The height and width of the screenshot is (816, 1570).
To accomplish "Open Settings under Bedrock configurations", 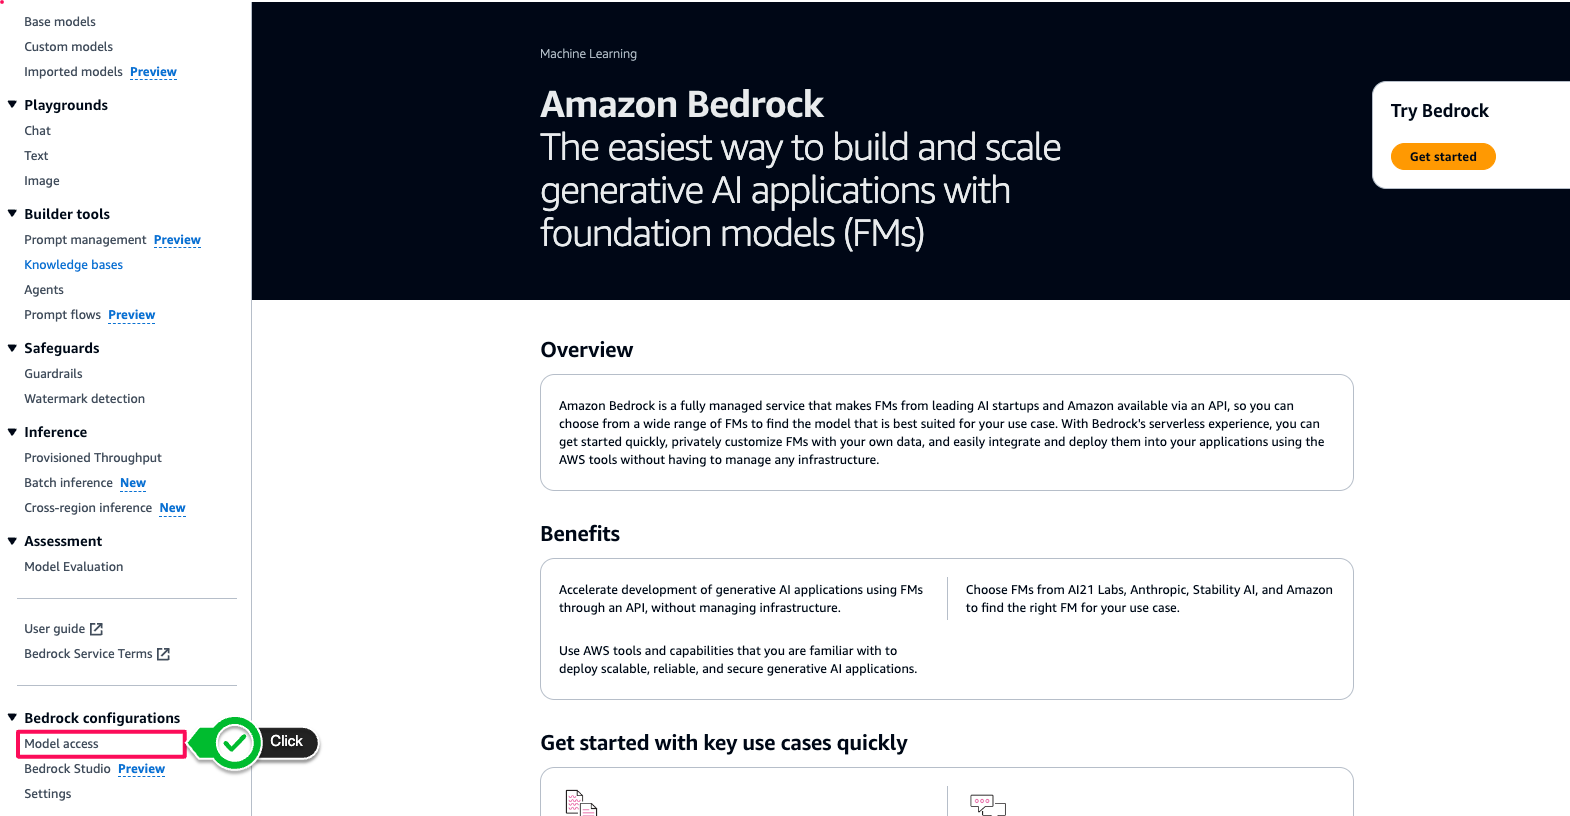I will pyautogui.click(x=48, y=794).
